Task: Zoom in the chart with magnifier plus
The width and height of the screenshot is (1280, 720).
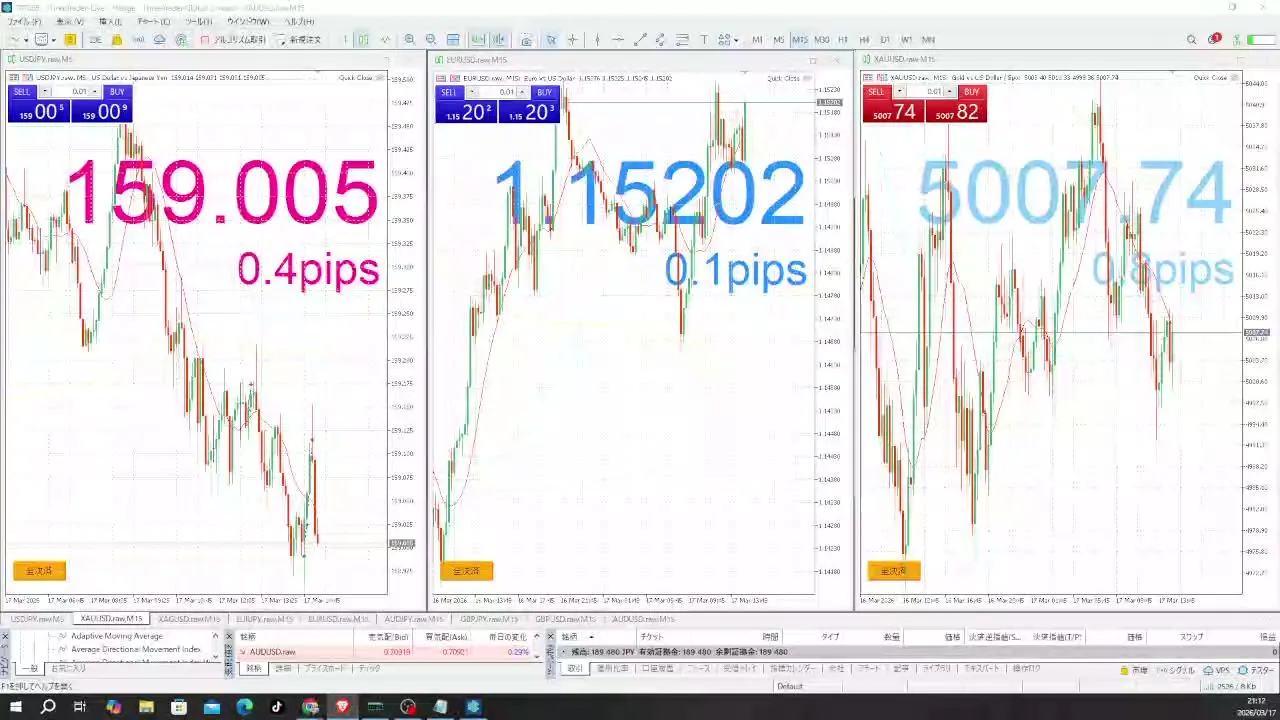Action: tap(409, 40)
